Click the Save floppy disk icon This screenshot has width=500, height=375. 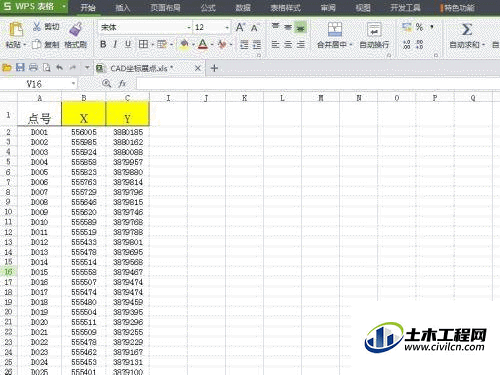[20, 68]
